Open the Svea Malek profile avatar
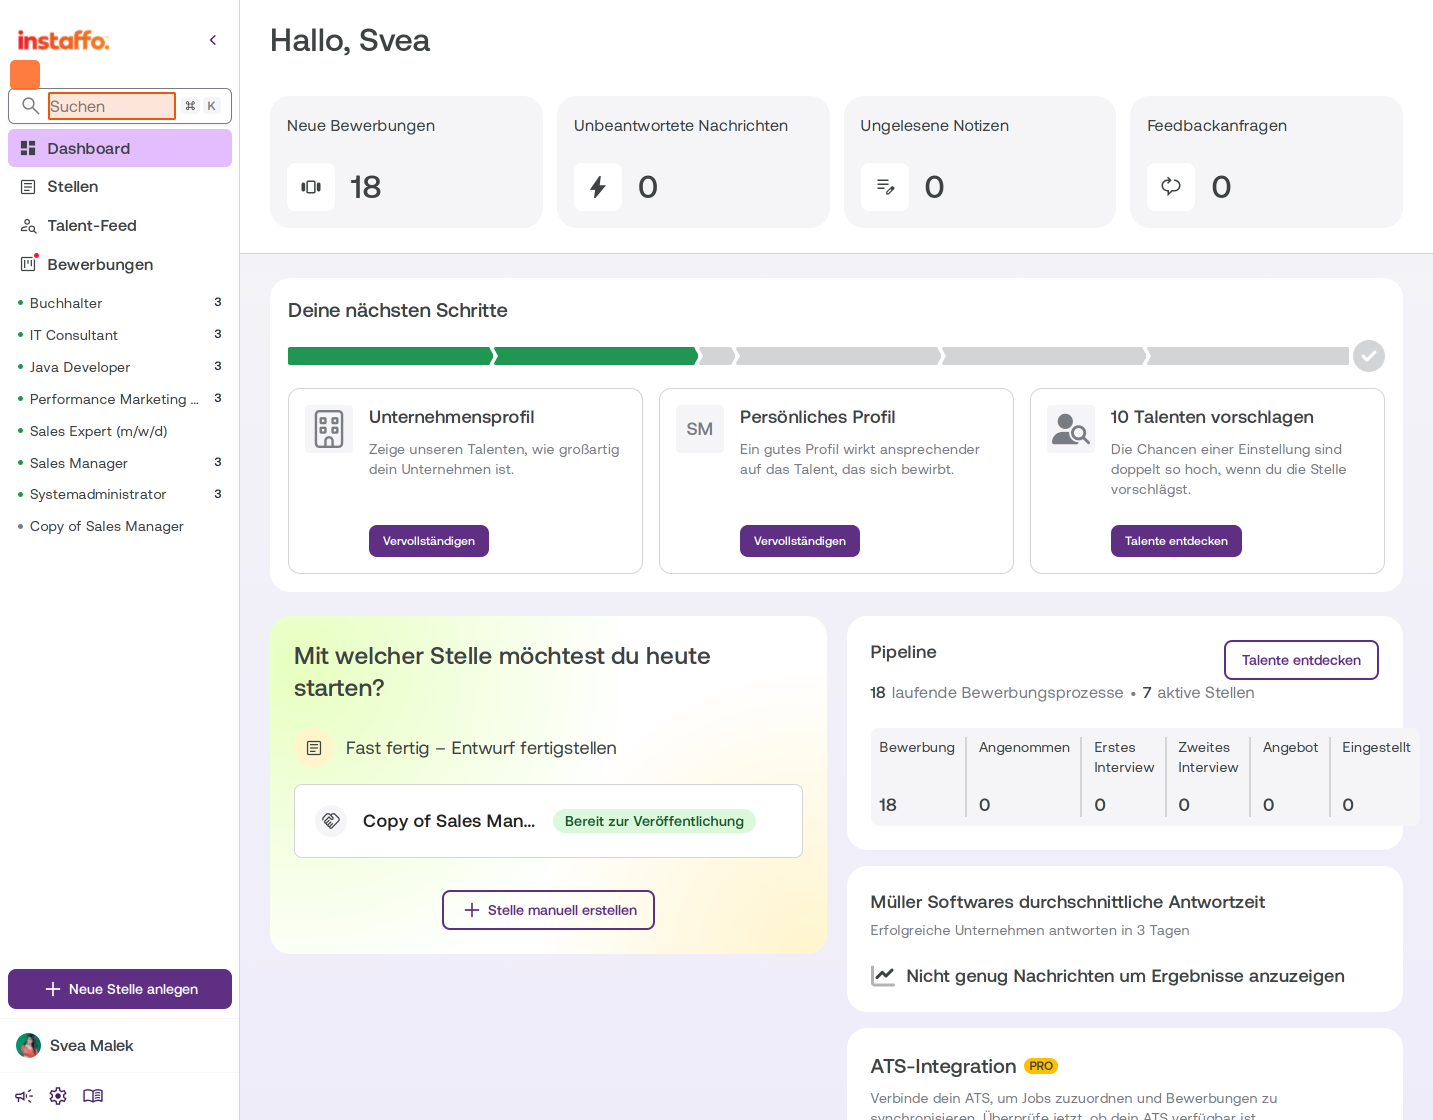This screenshot has height=1120, width=1433. [x=29, y=1046]
